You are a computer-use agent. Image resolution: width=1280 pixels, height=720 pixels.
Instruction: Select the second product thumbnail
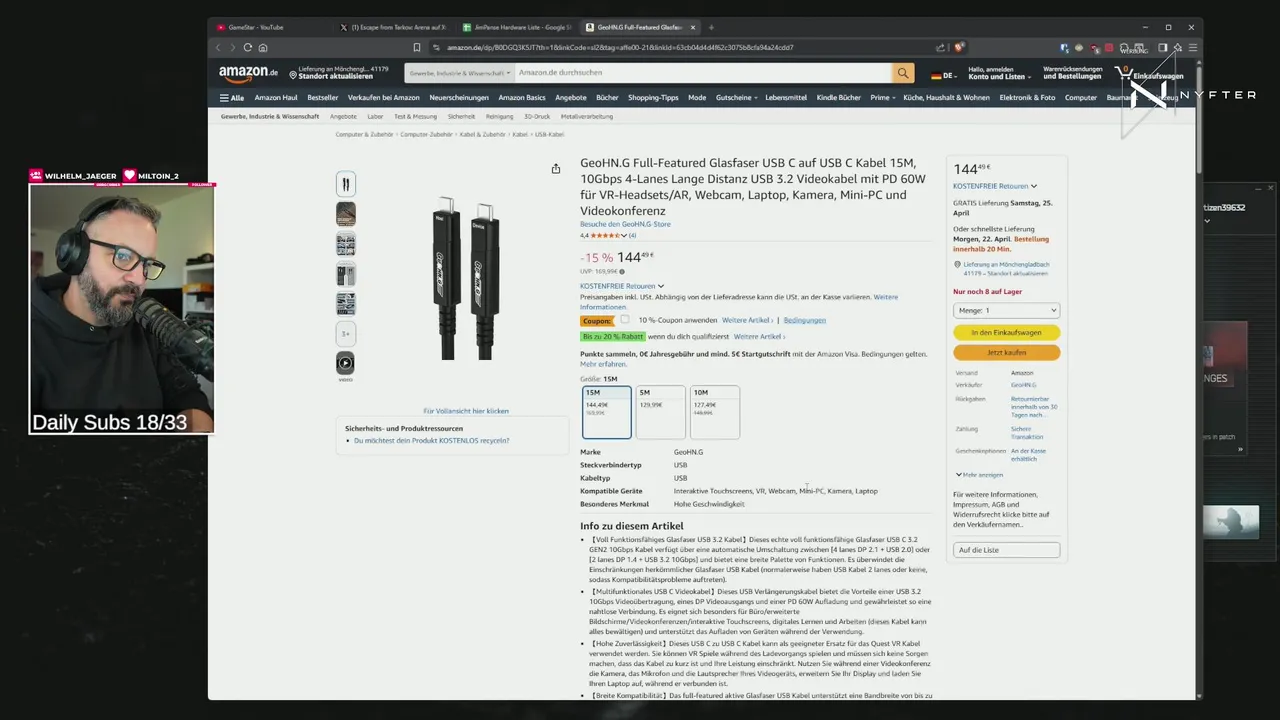345,214
